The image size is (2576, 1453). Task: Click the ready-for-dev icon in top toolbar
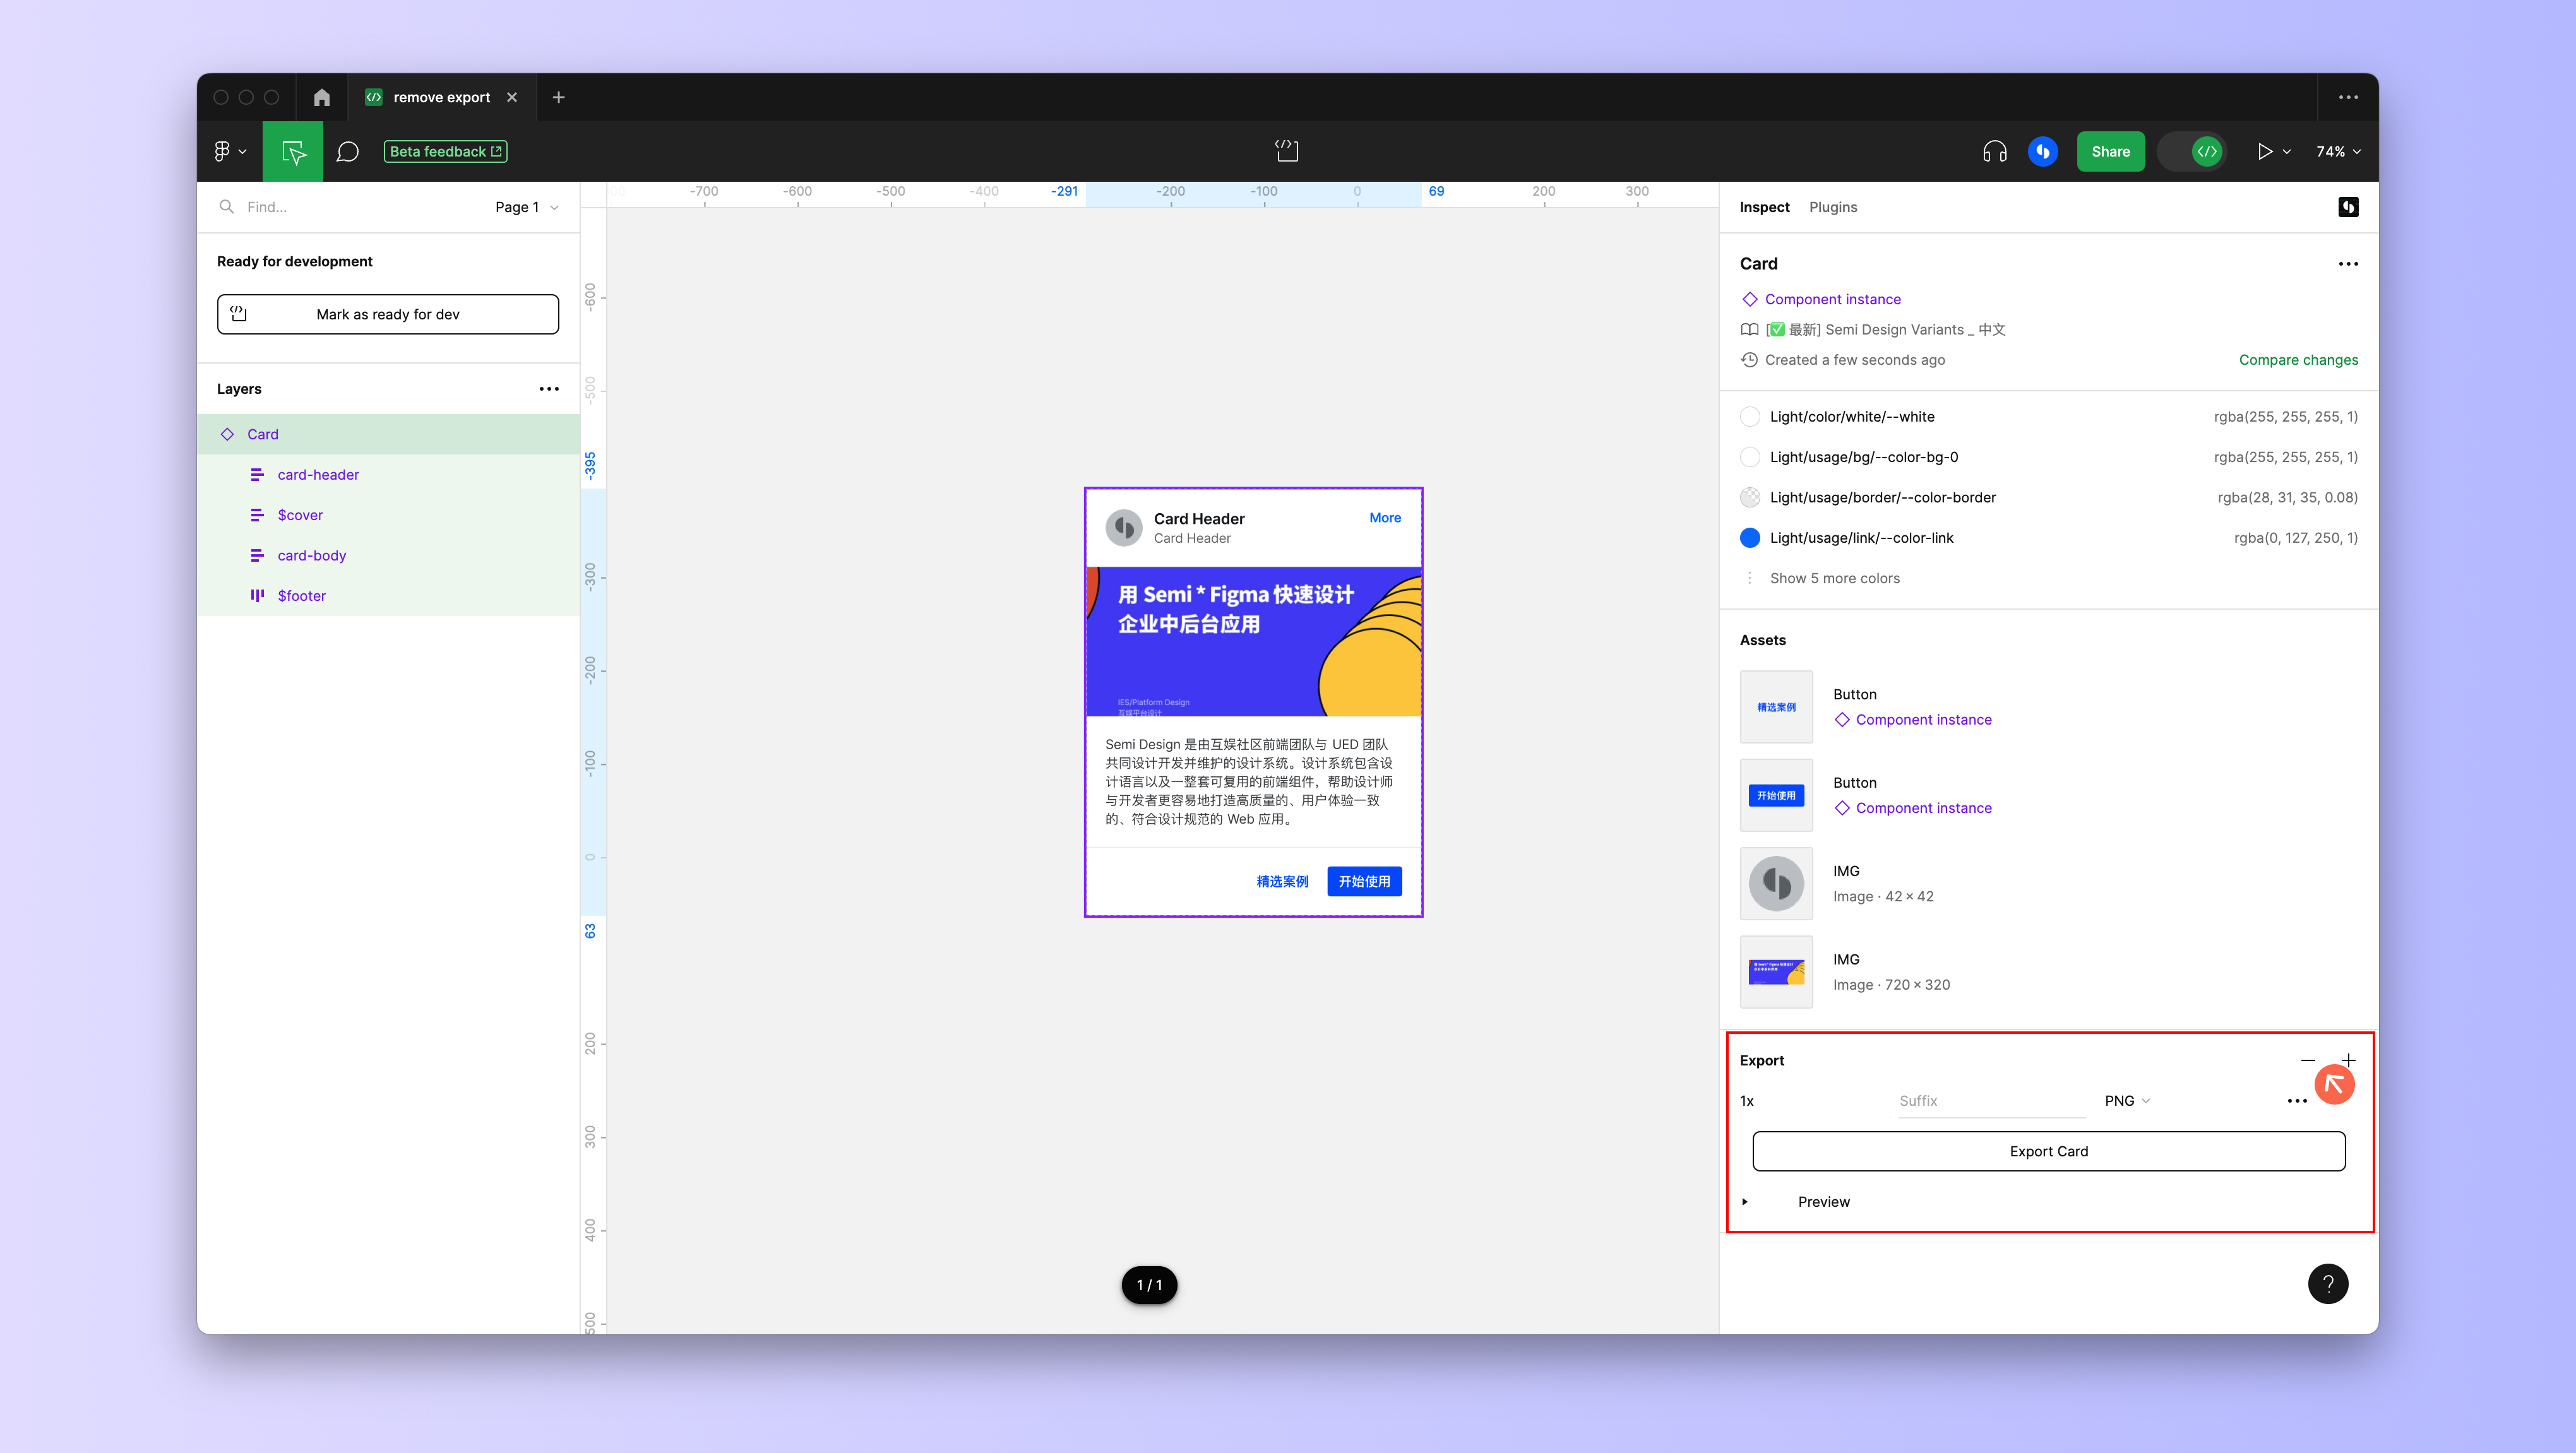pos(1287,151)
